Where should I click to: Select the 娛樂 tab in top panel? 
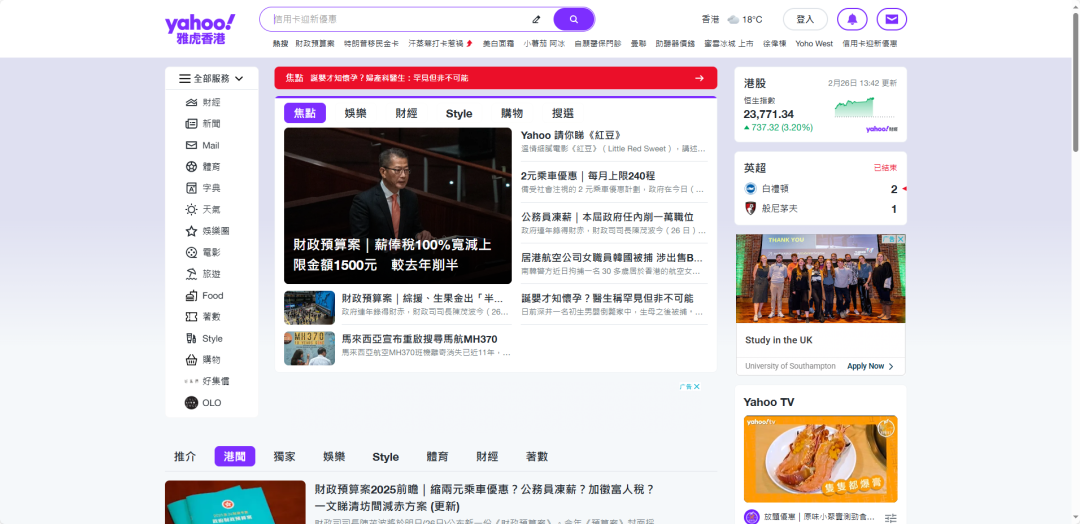pyautogui.click(x=355, y=114)
